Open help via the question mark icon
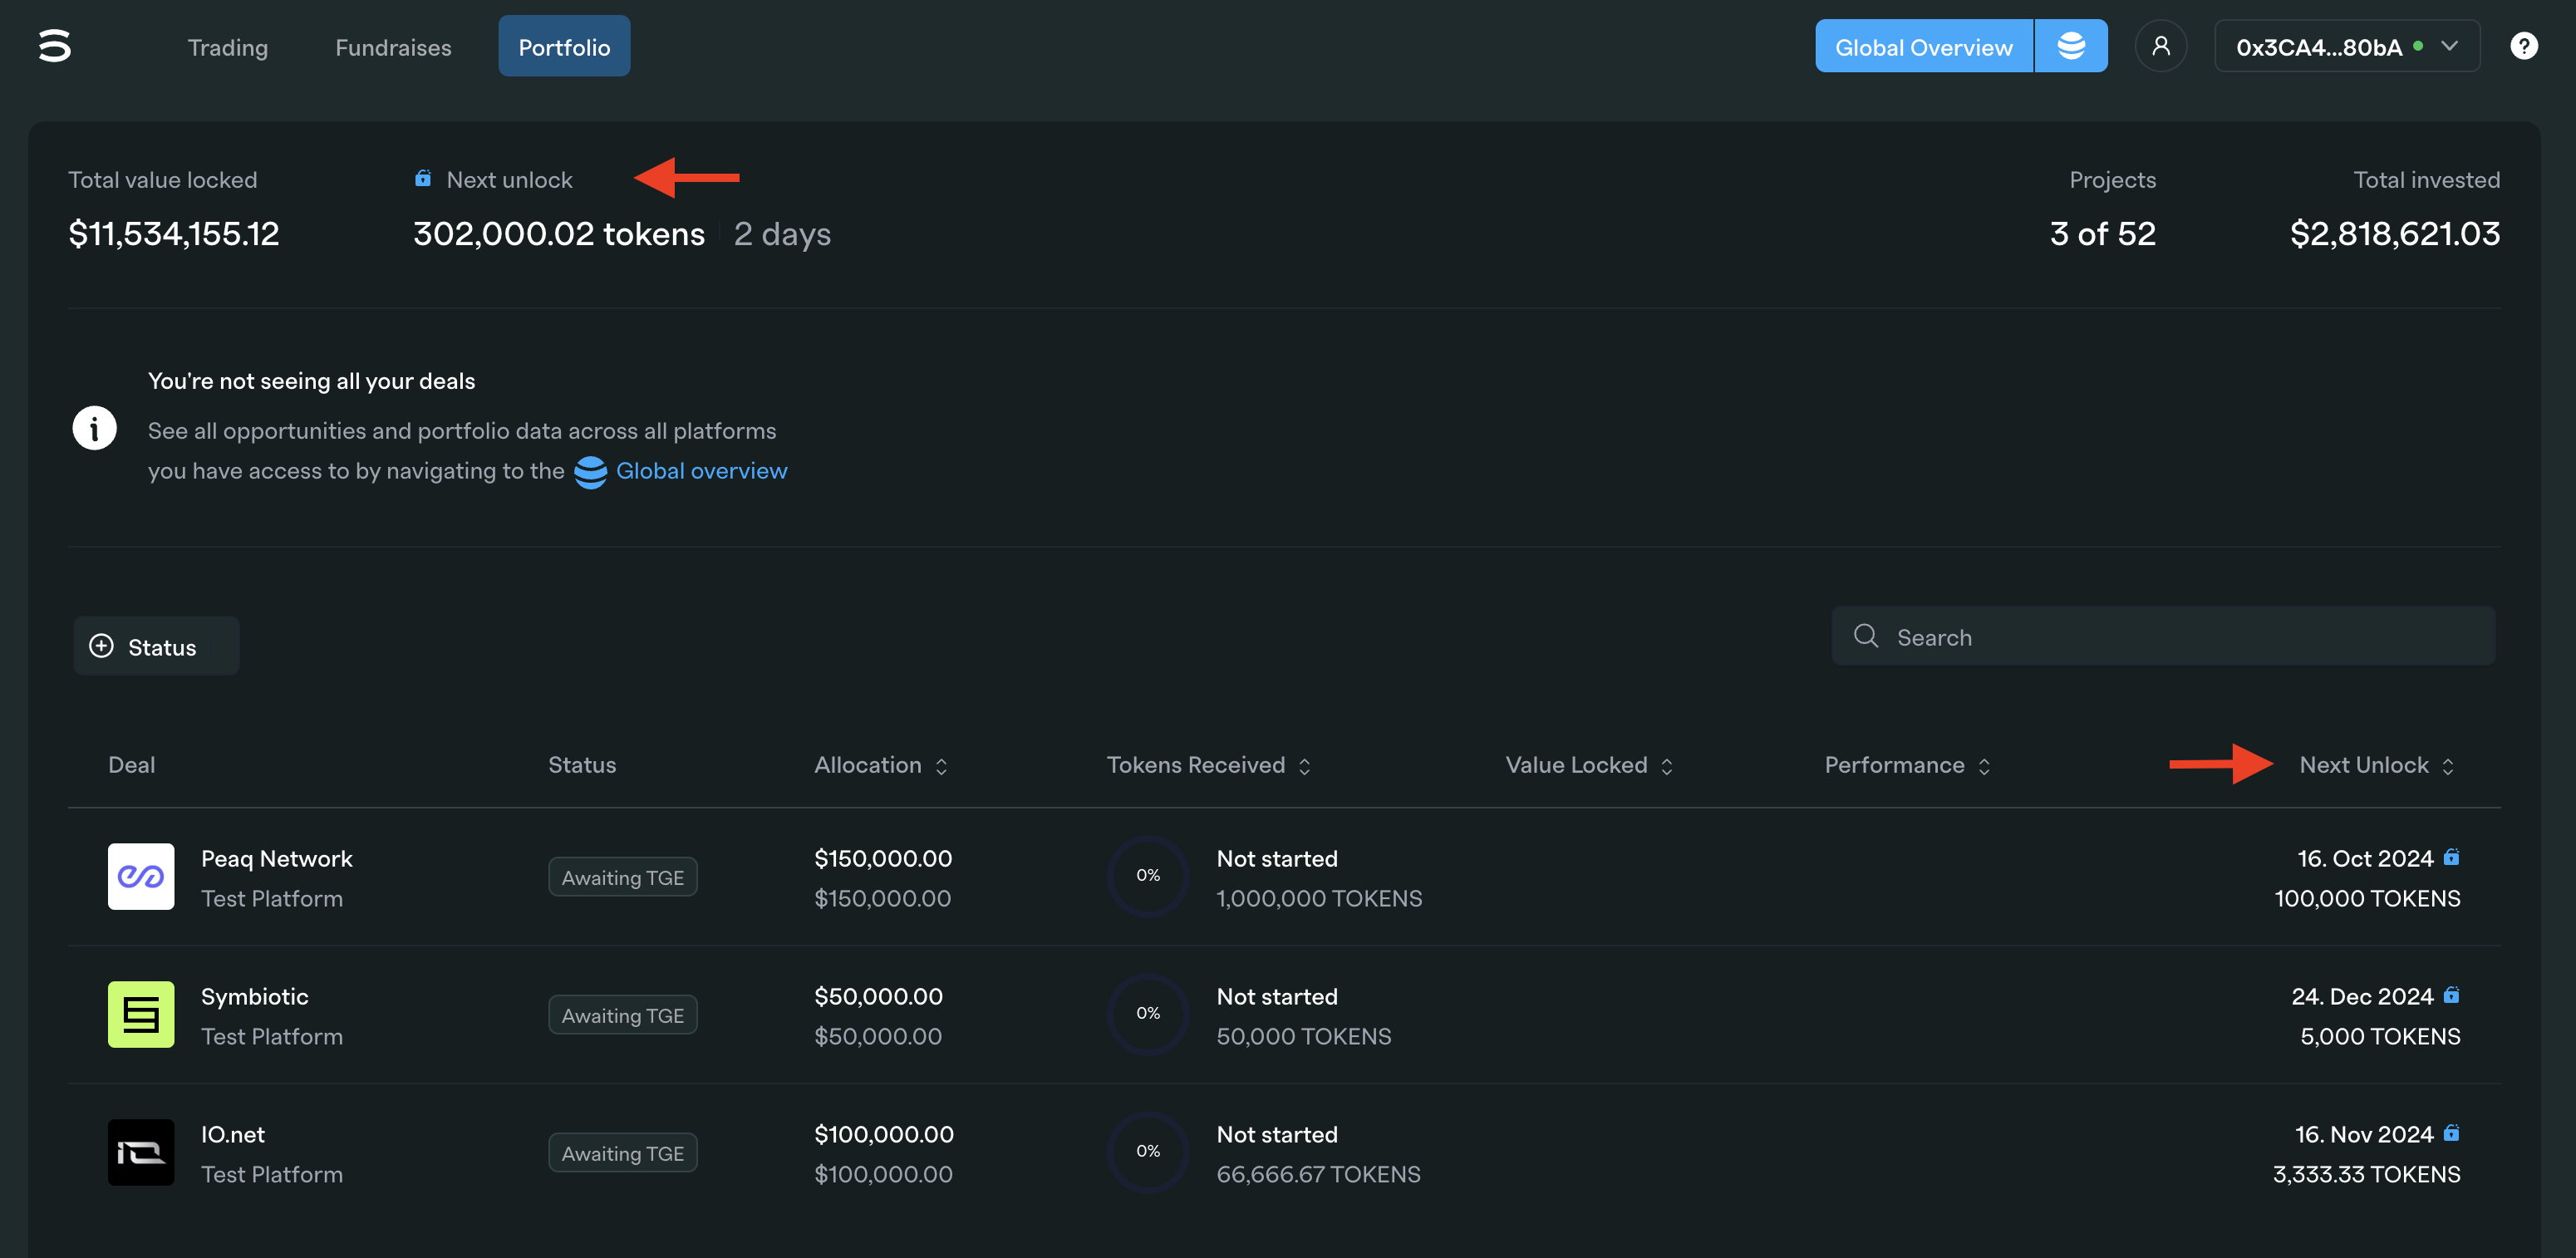The width and height of the screenshot is (2576, 1258). [2524, 45]
